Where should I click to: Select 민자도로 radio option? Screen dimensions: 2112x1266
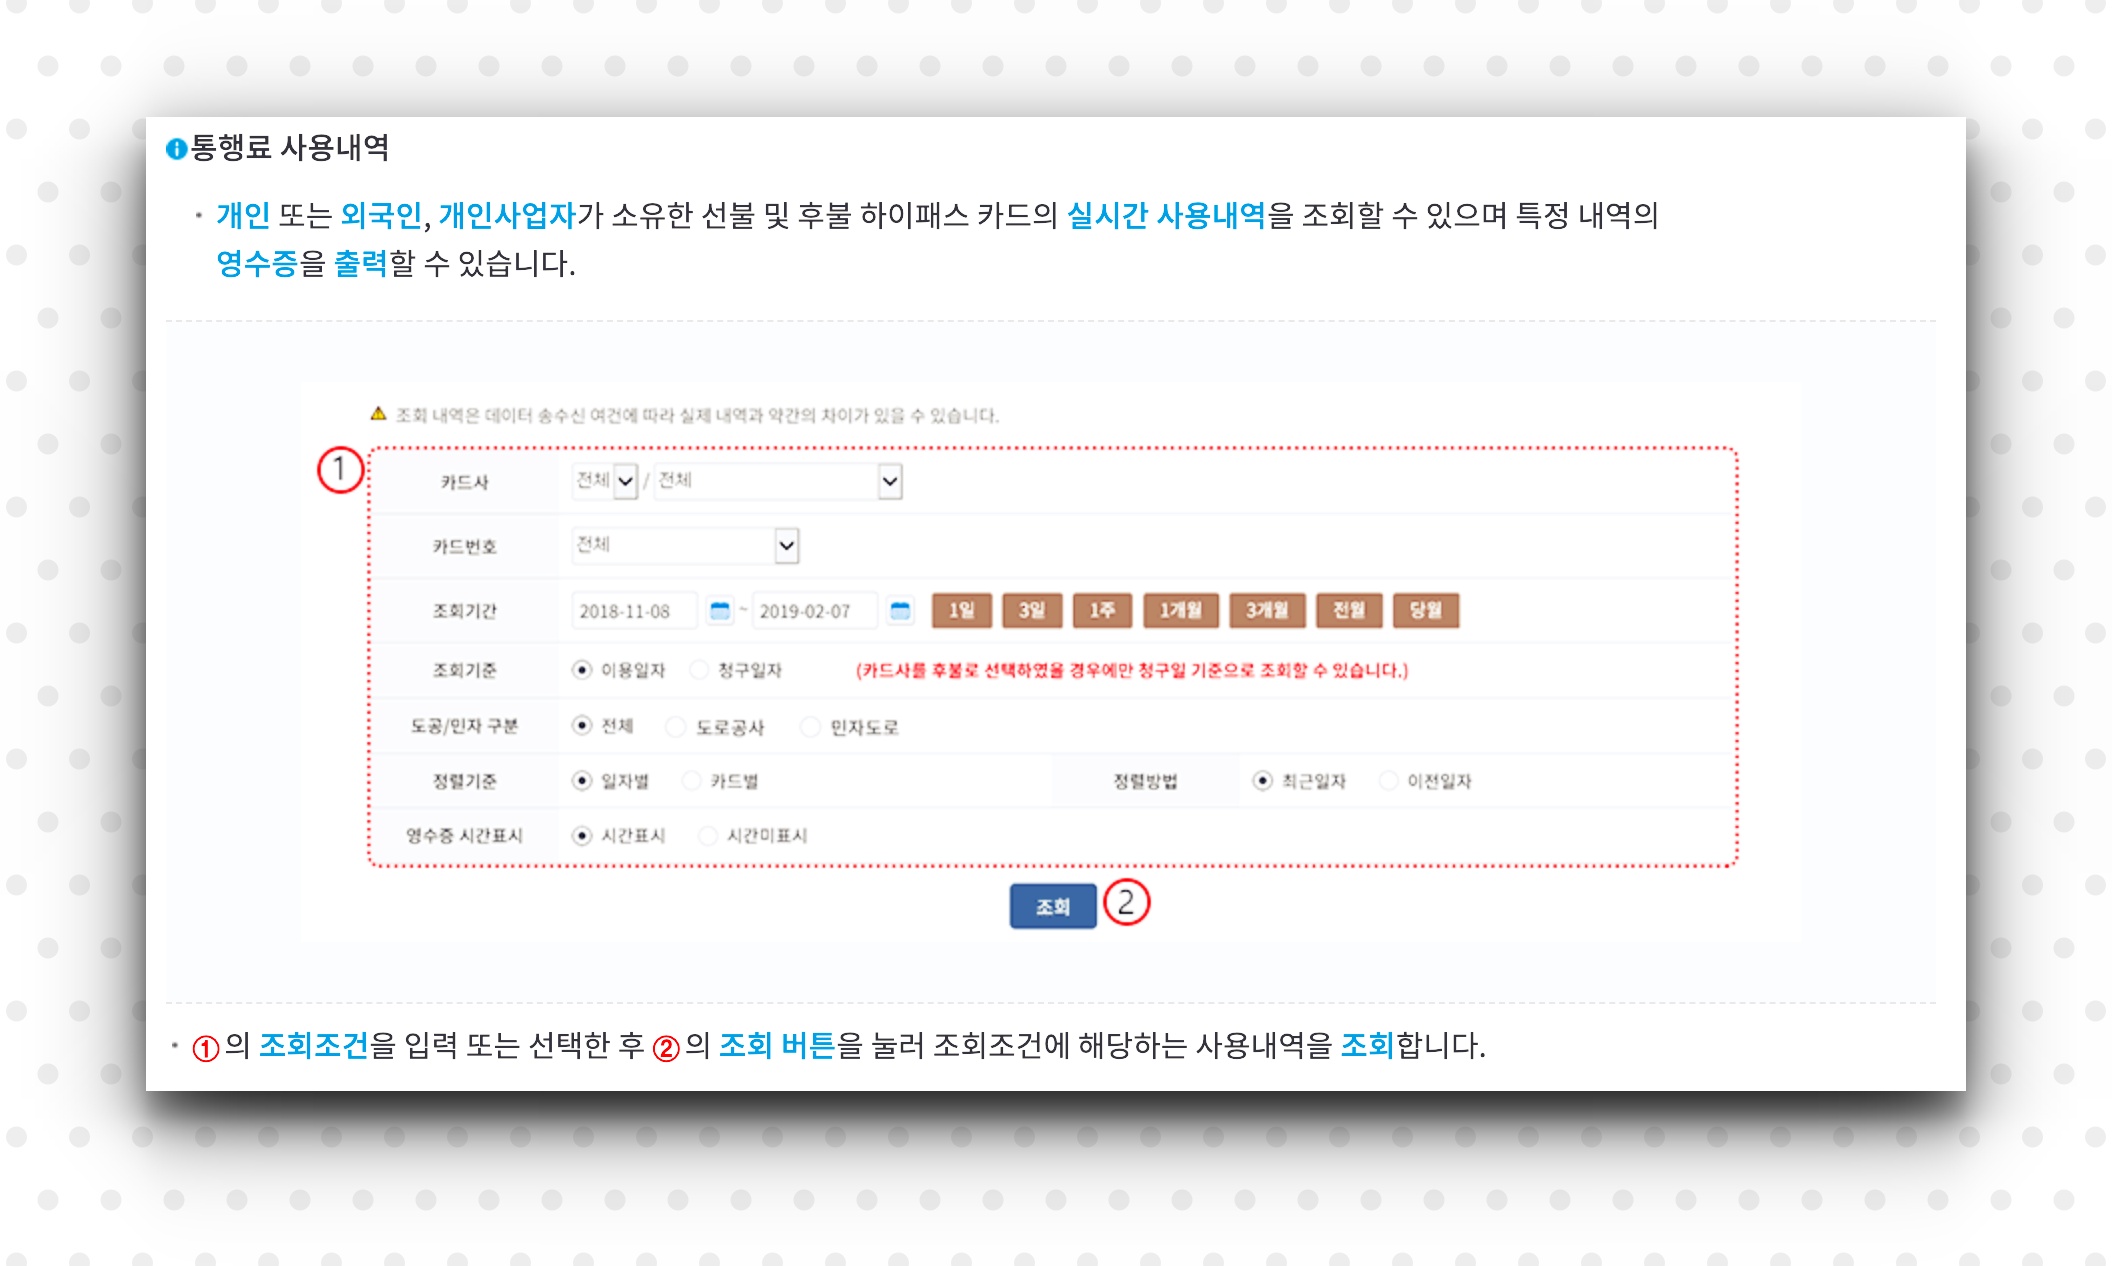(x=810, y=727)
